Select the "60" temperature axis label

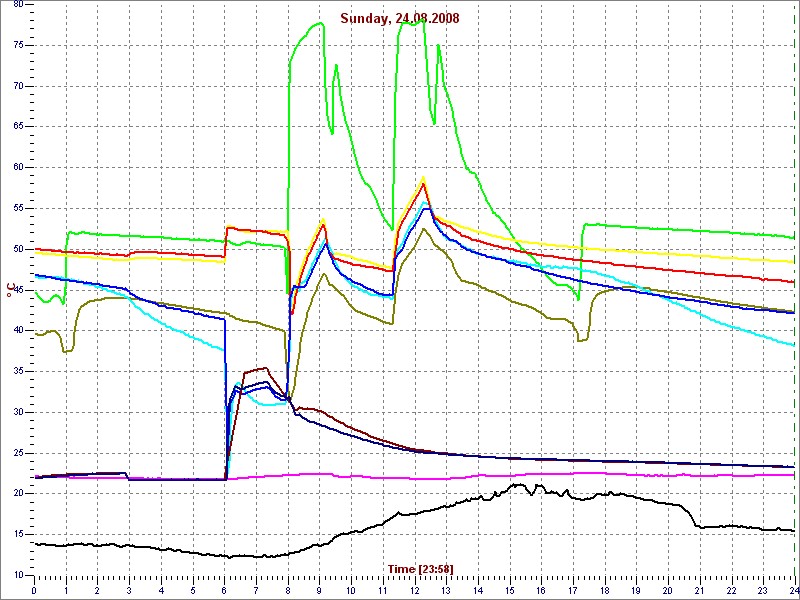(18, 168)
